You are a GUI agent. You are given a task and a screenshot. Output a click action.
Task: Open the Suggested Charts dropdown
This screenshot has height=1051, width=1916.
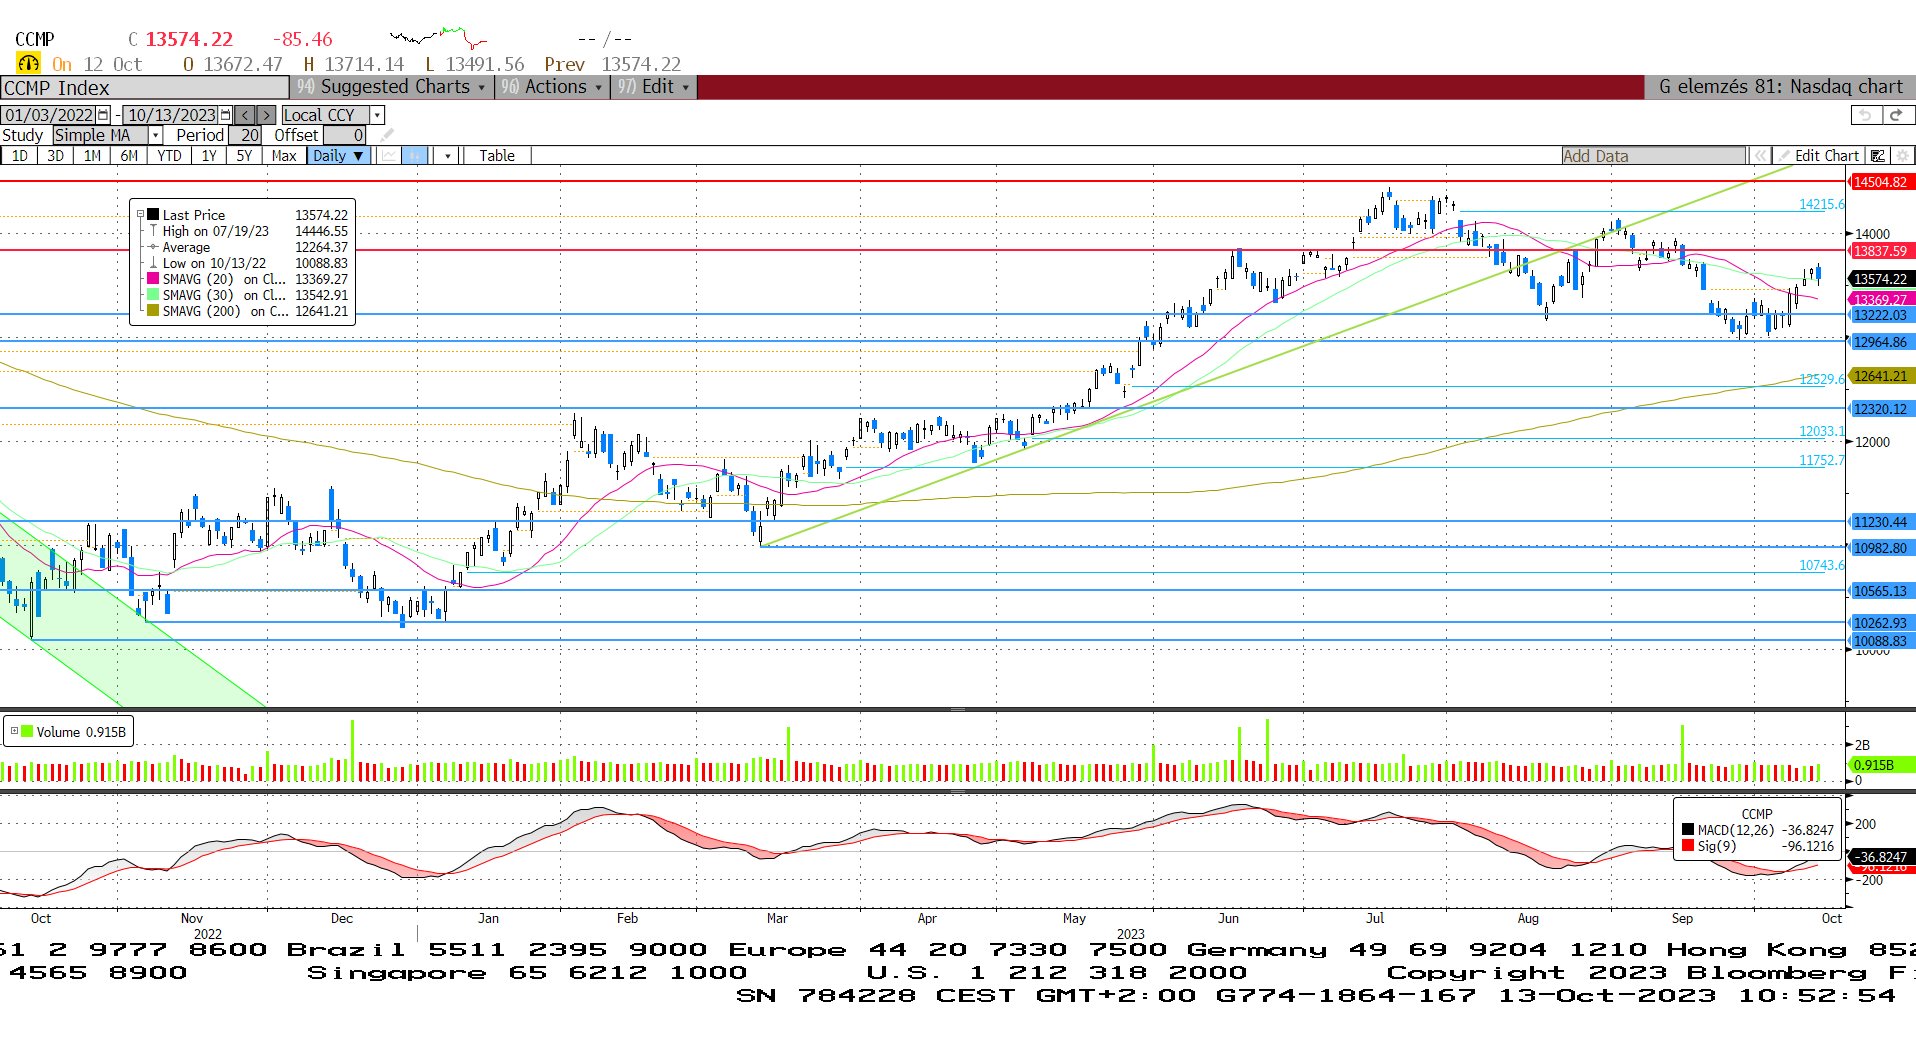tap(391, 87)
